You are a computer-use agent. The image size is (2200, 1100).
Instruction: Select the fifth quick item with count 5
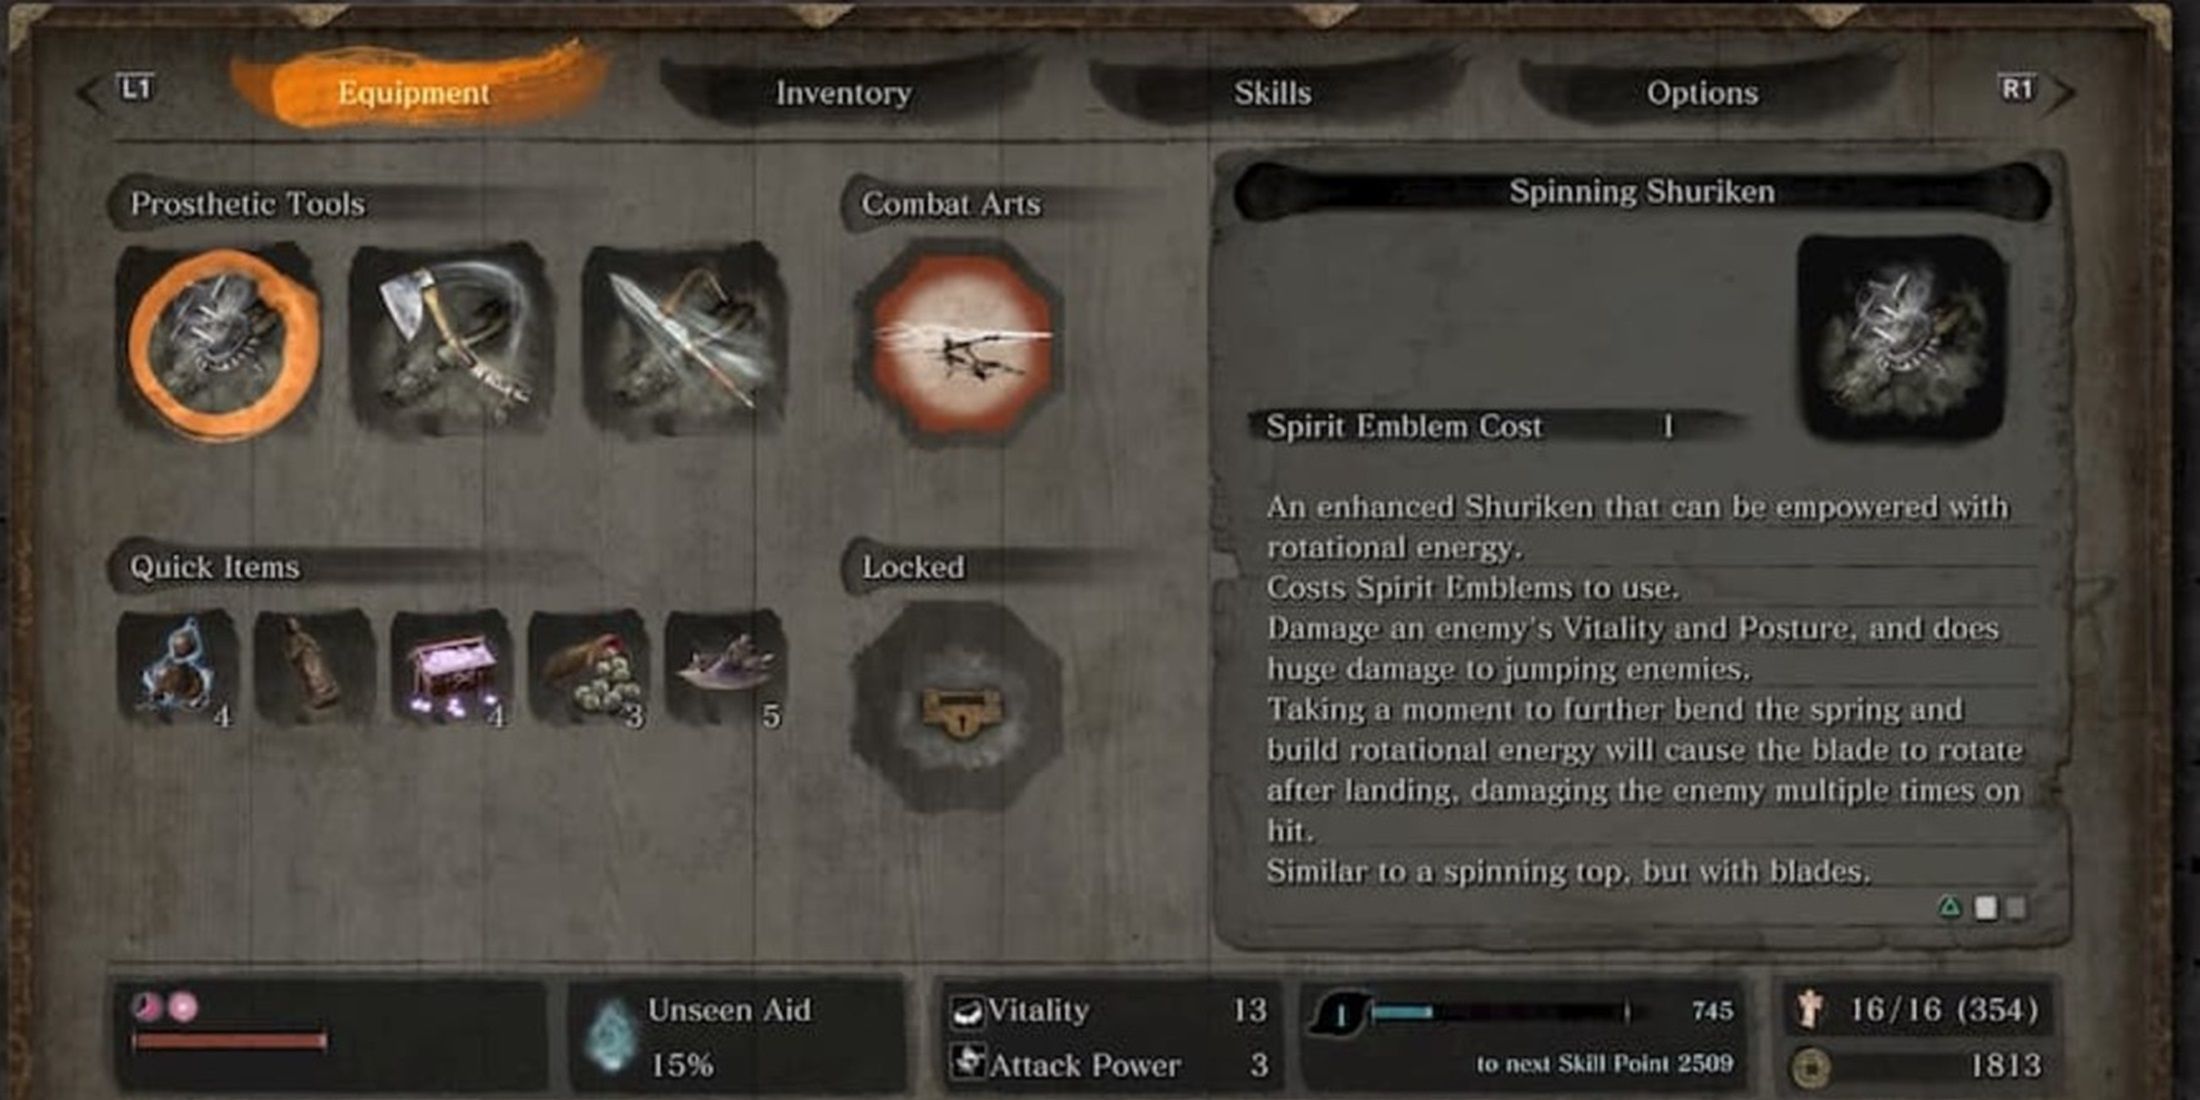(725, 667)
